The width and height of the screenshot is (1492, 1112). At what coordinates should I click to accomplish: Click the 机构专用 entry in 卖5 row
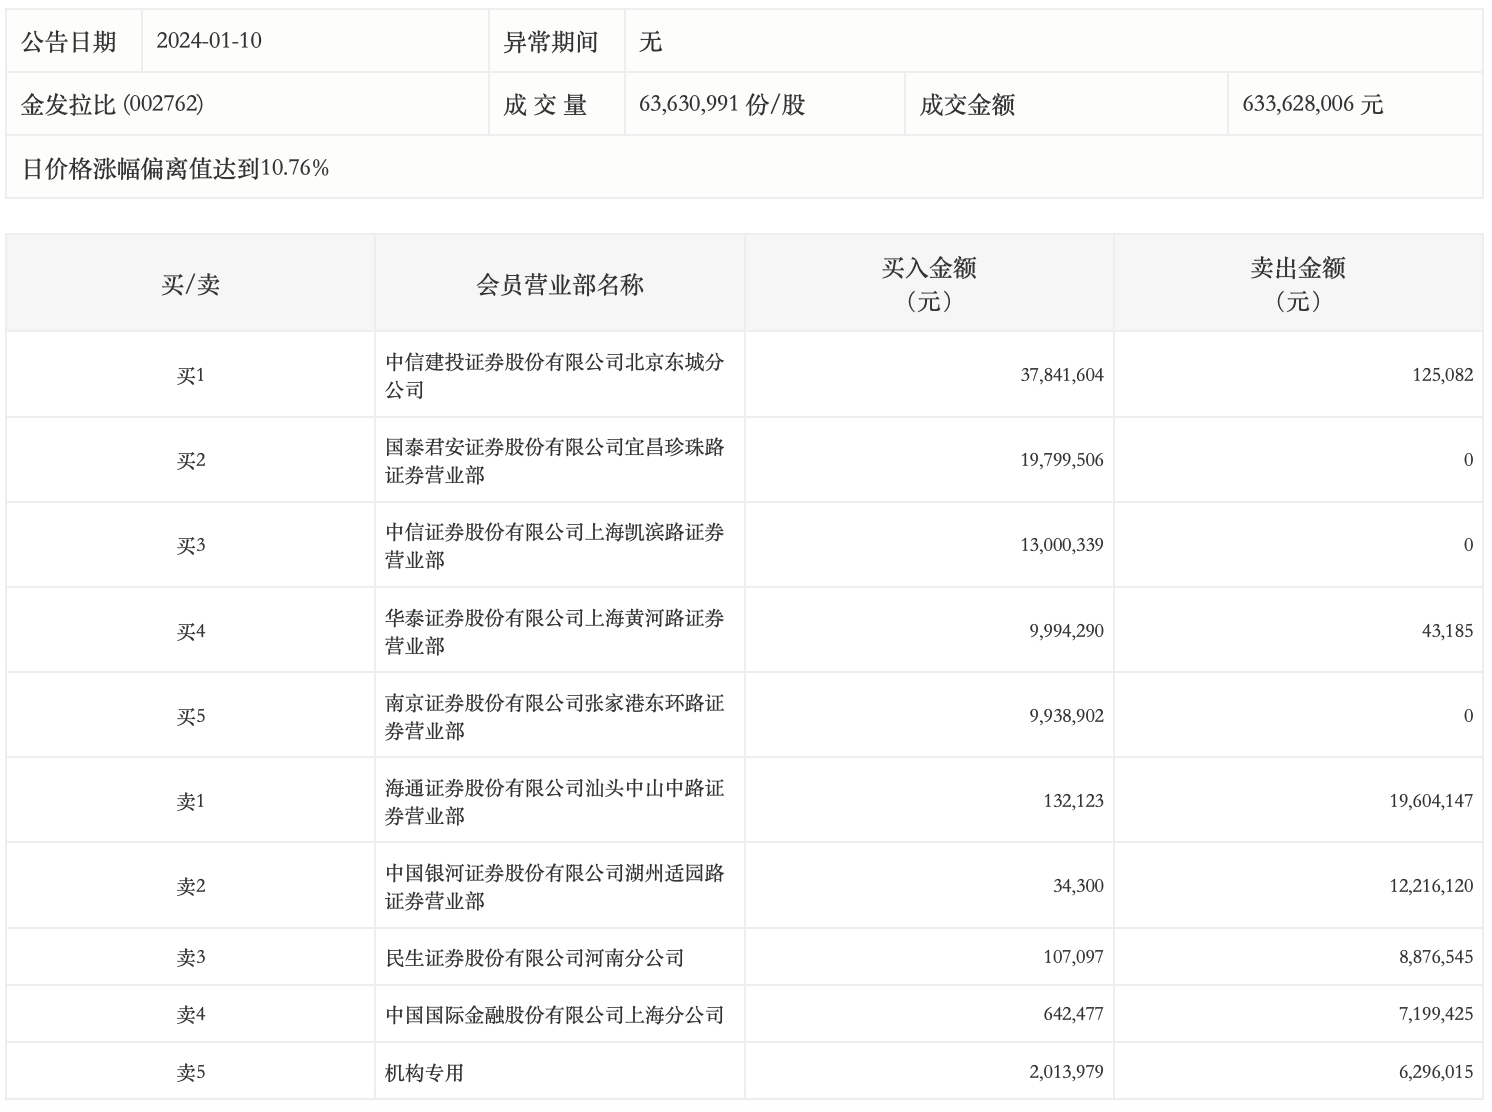tap(425, 1073)
